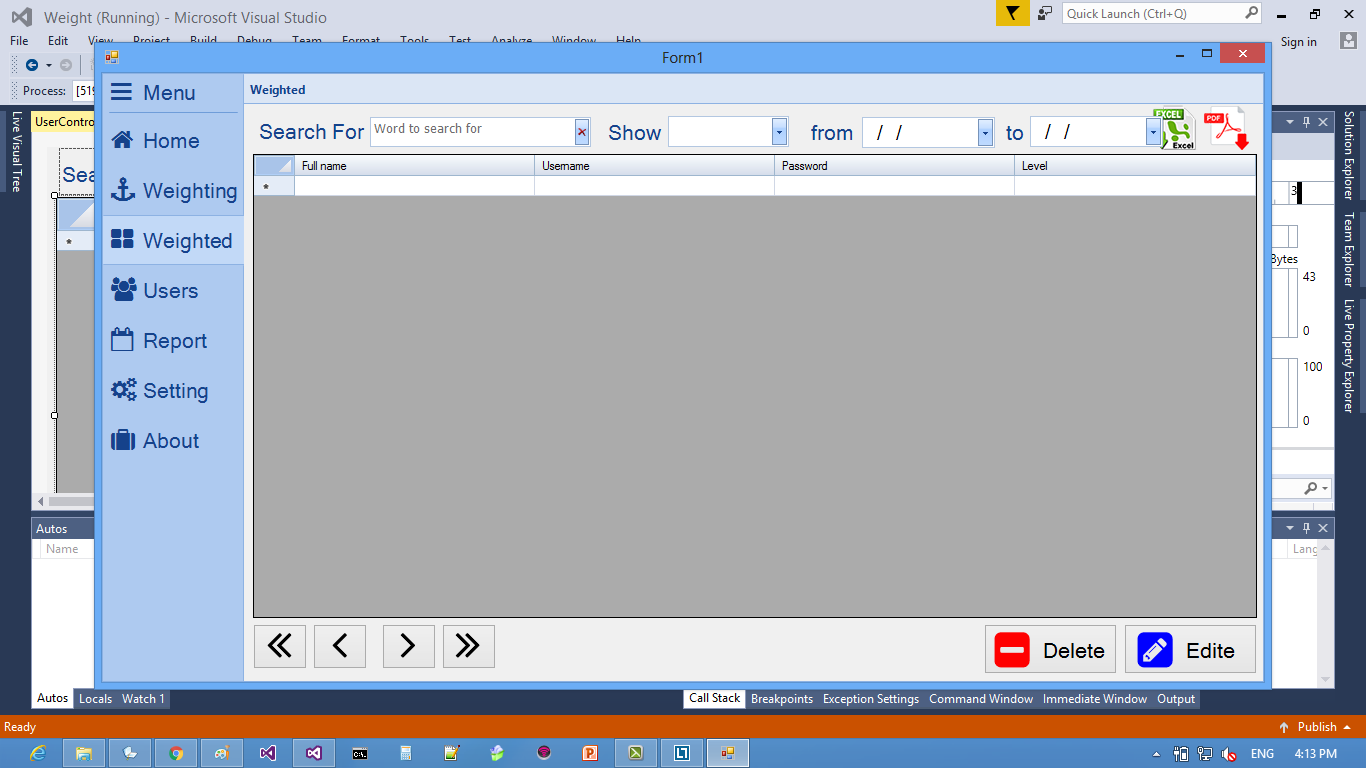Image resolution: width=1366 pixels, height=768 pixels.
Task: Click the sign-in account avatar icon
Action: 1347,41
